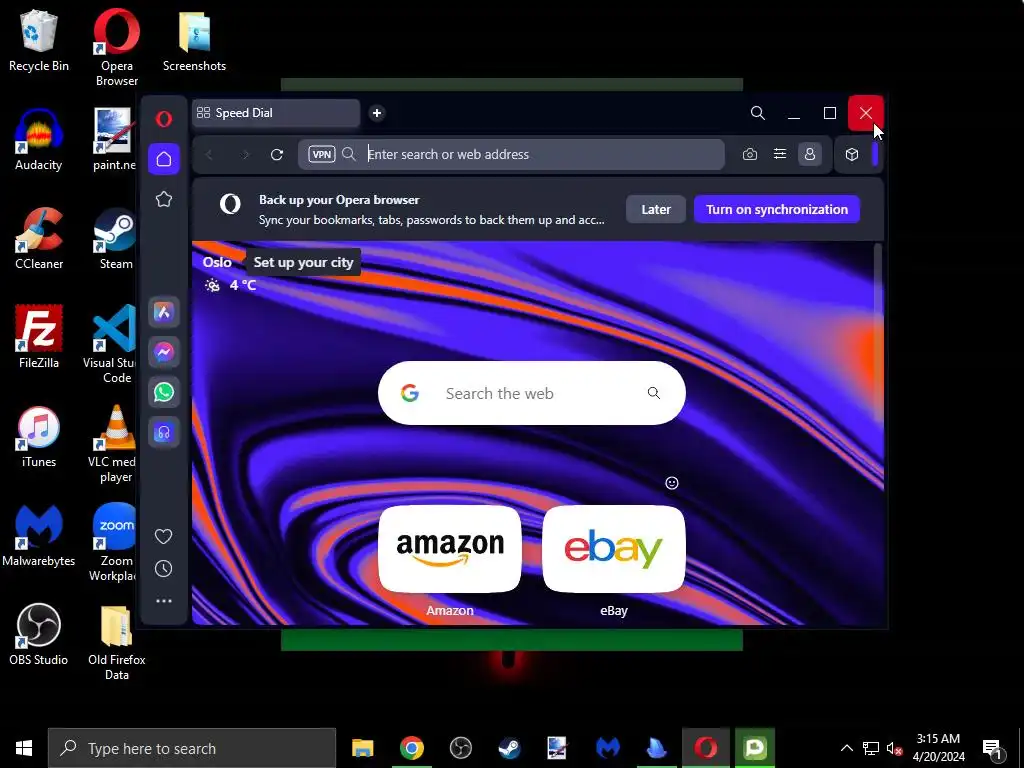Open the profile account icon
This screenshot has width=1024, height=768.
point(810,154)
